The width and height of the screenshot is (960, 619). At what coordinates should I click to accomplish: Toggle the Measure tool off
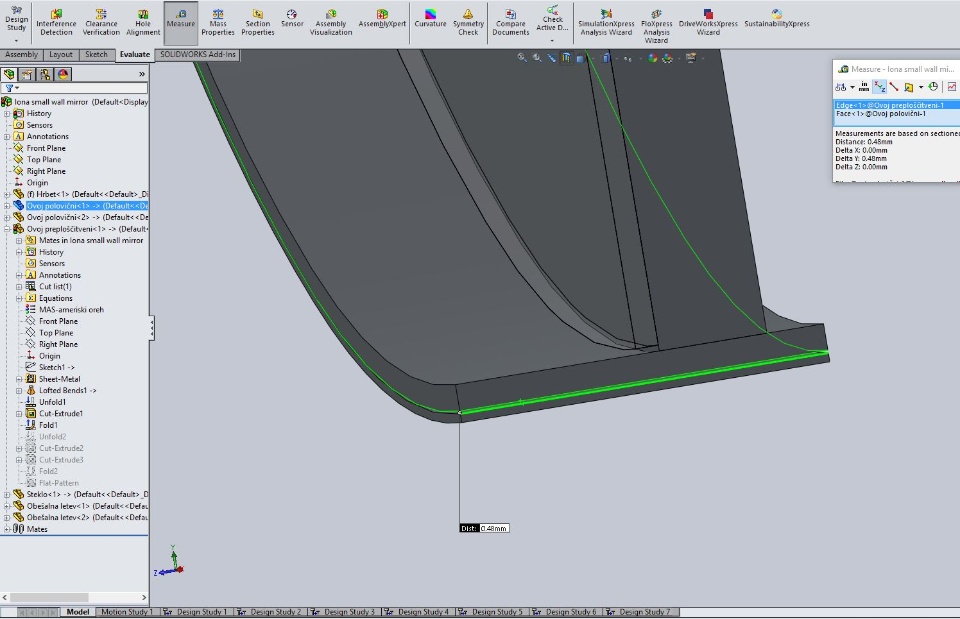[181, 17]
